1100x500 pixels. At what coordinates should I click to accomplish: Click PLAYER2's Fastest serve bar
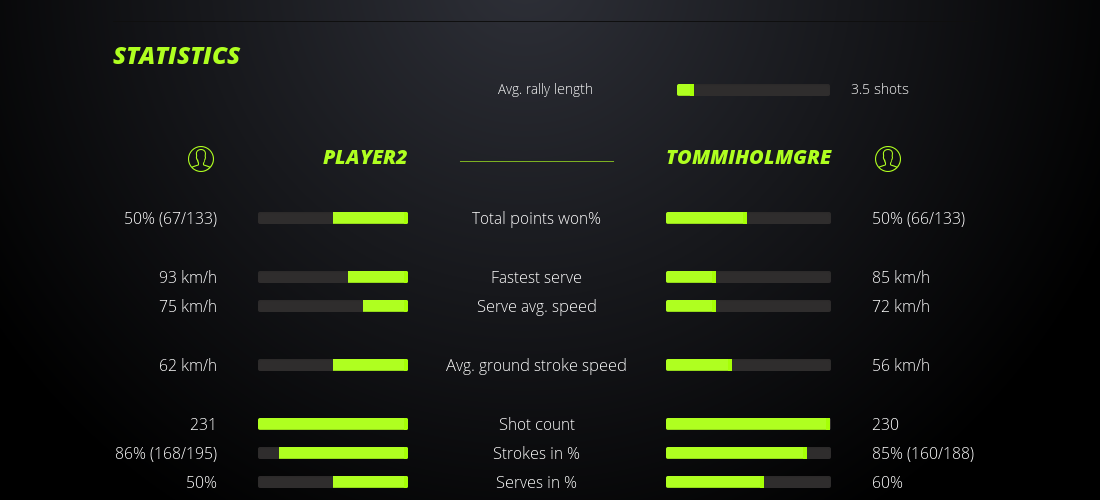pos(333,277)
